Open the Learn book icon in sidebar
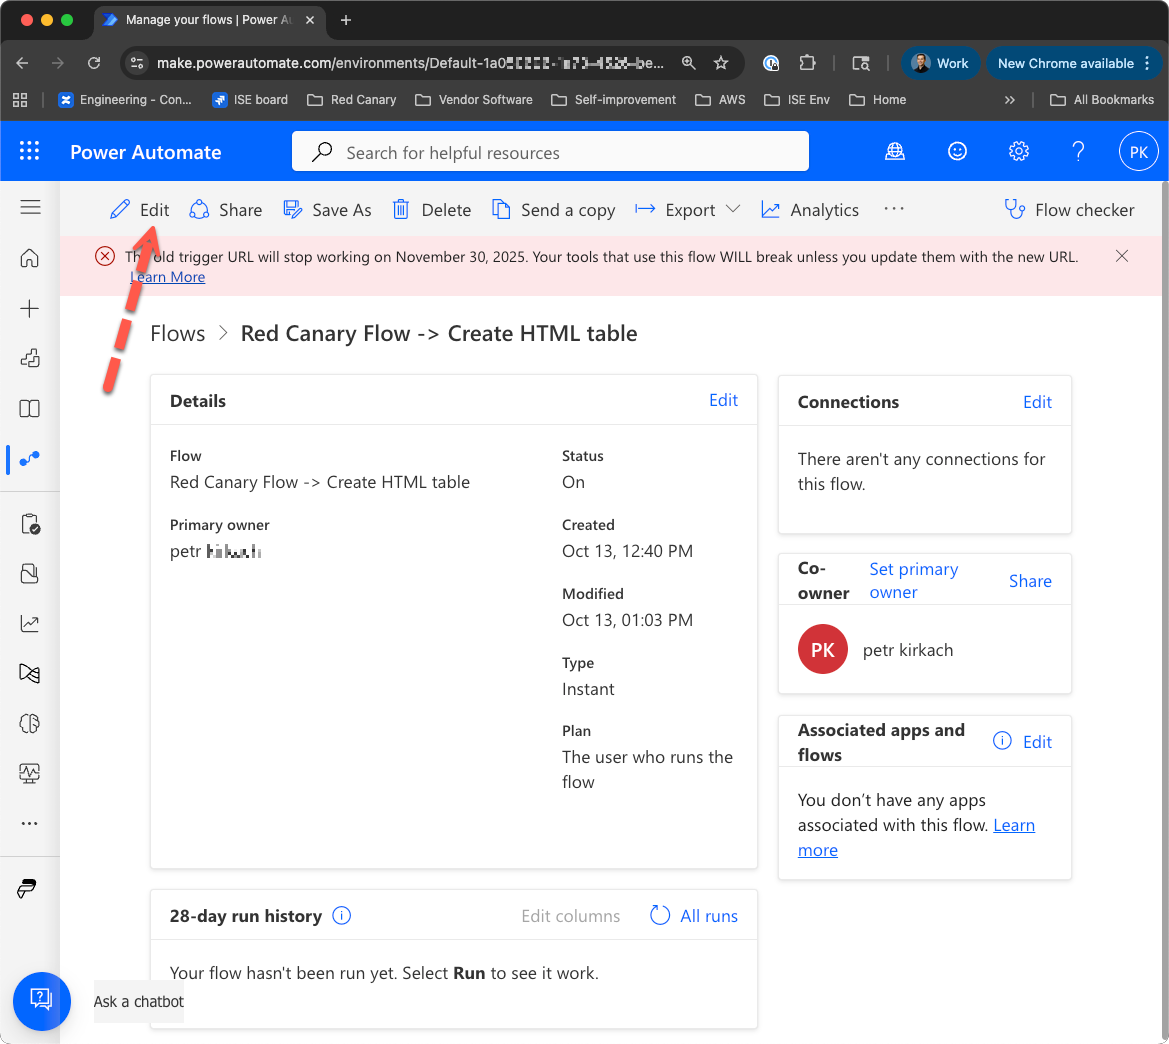Screen dimensions: 1169x1044 pos(30,408)
